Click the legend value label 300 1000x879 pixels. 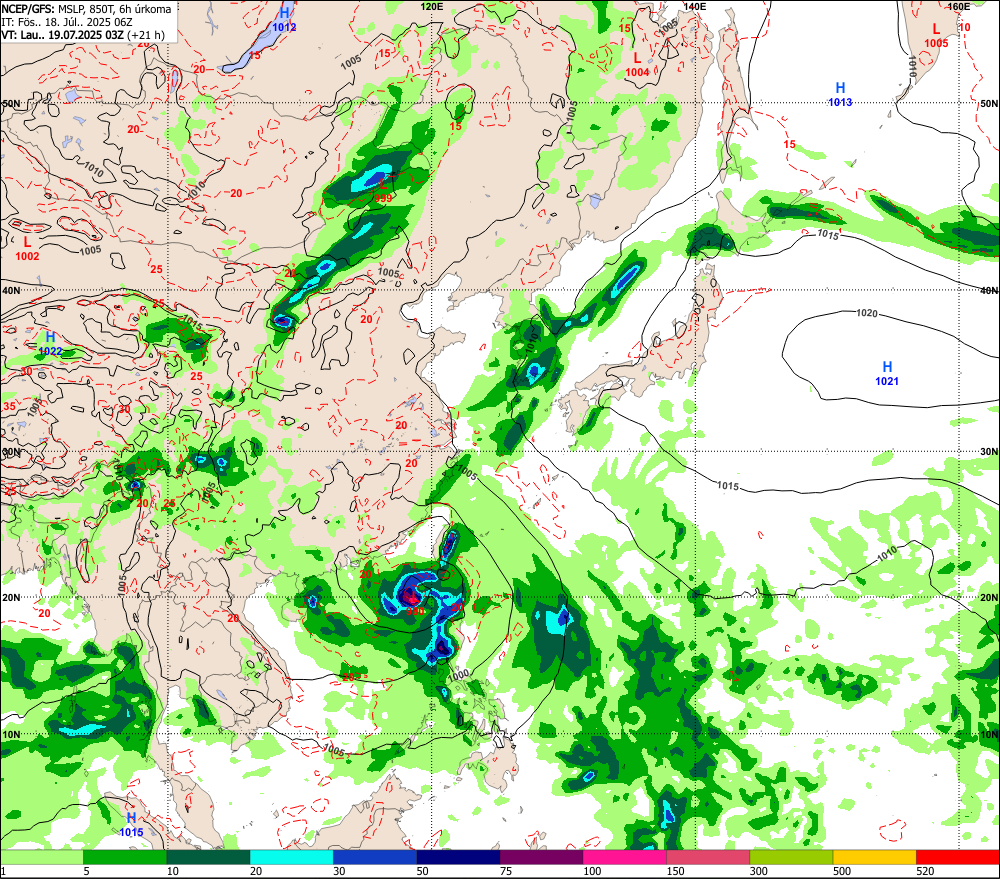(x=759, y=871)
